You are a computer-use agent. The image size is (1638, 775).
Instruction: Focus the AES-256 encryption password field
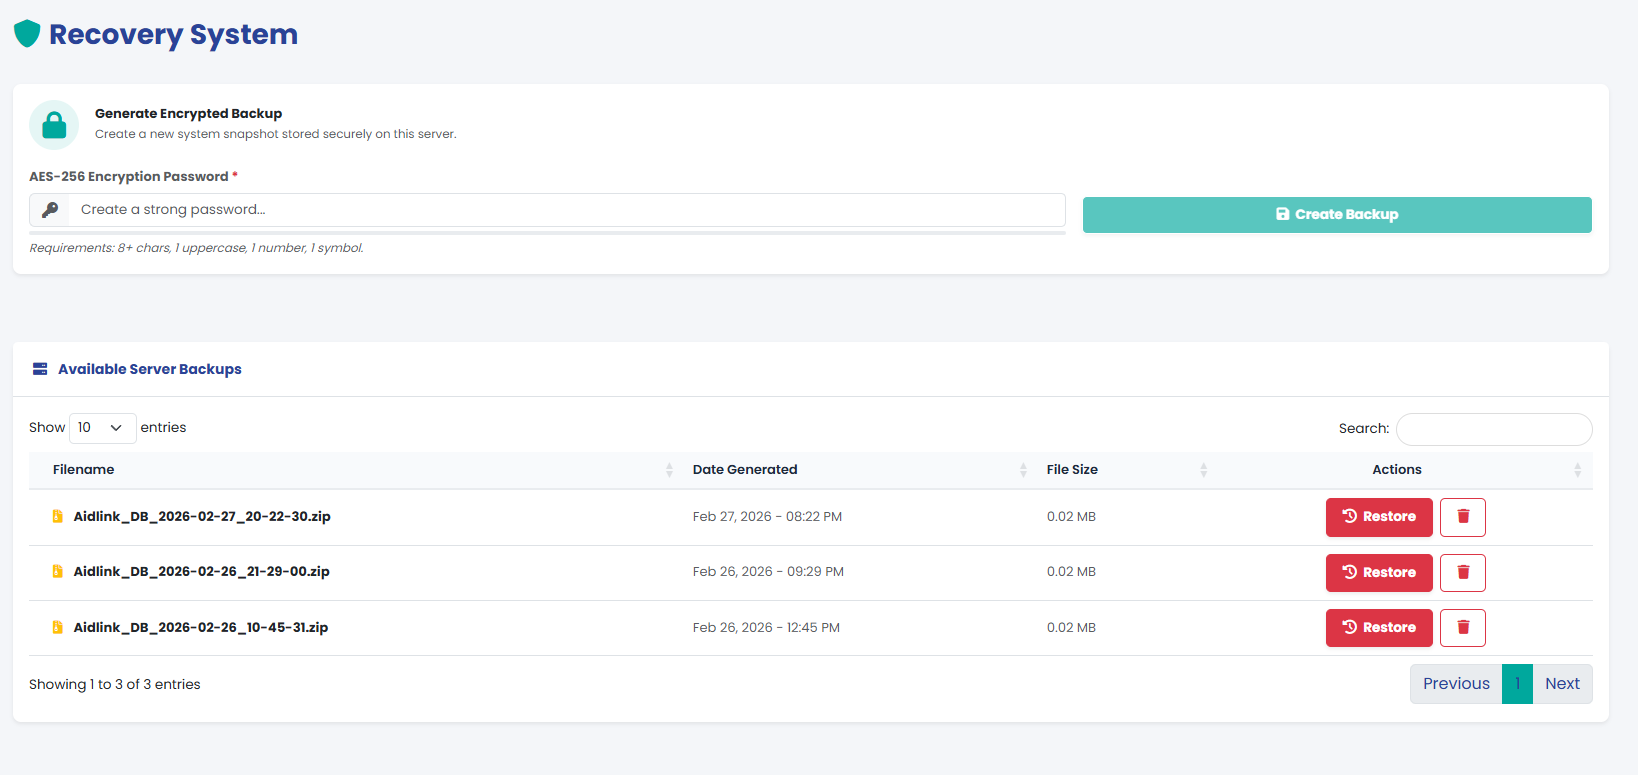tap(566, 210)
